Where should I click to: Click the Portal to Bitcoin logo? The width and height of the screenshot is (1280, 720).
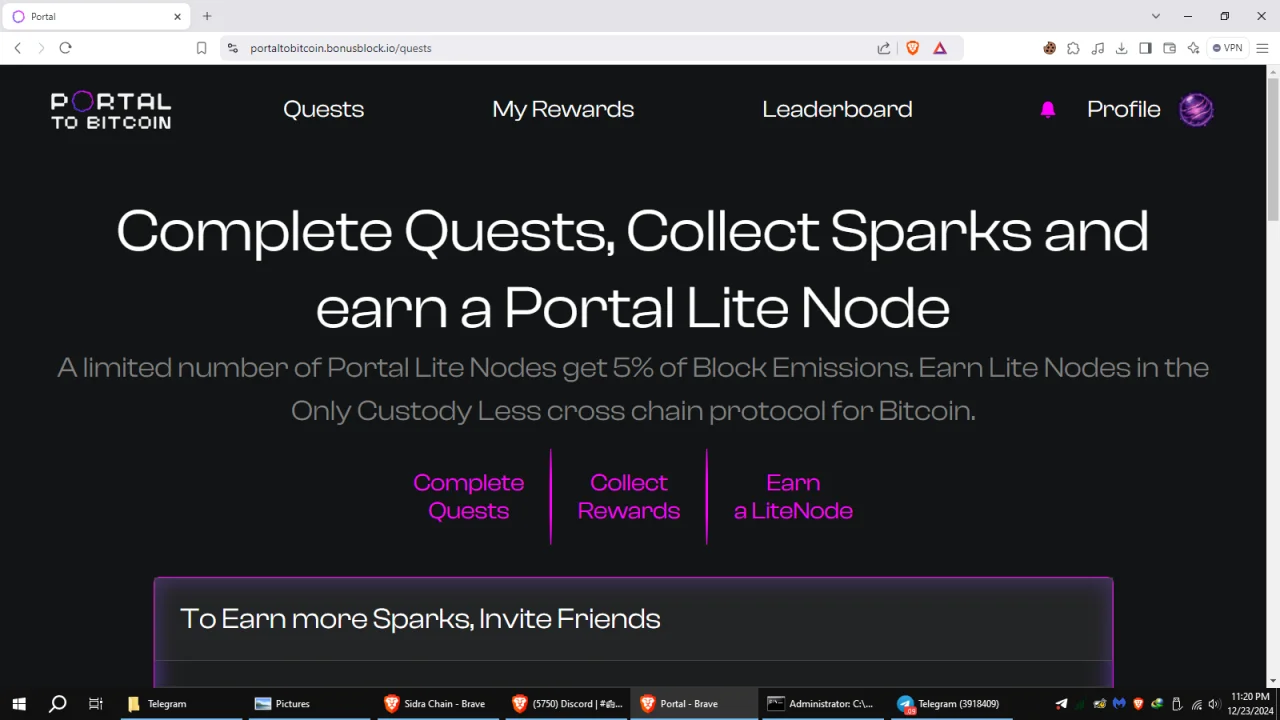point(111,110)
